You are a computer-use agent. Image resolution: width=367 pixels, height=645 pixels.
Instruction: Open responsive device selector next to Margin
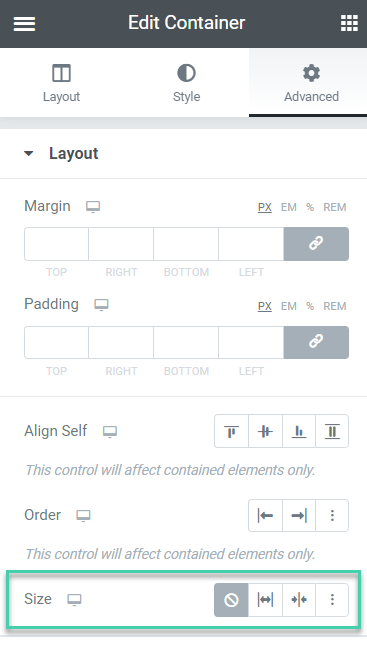coord(93,206)
